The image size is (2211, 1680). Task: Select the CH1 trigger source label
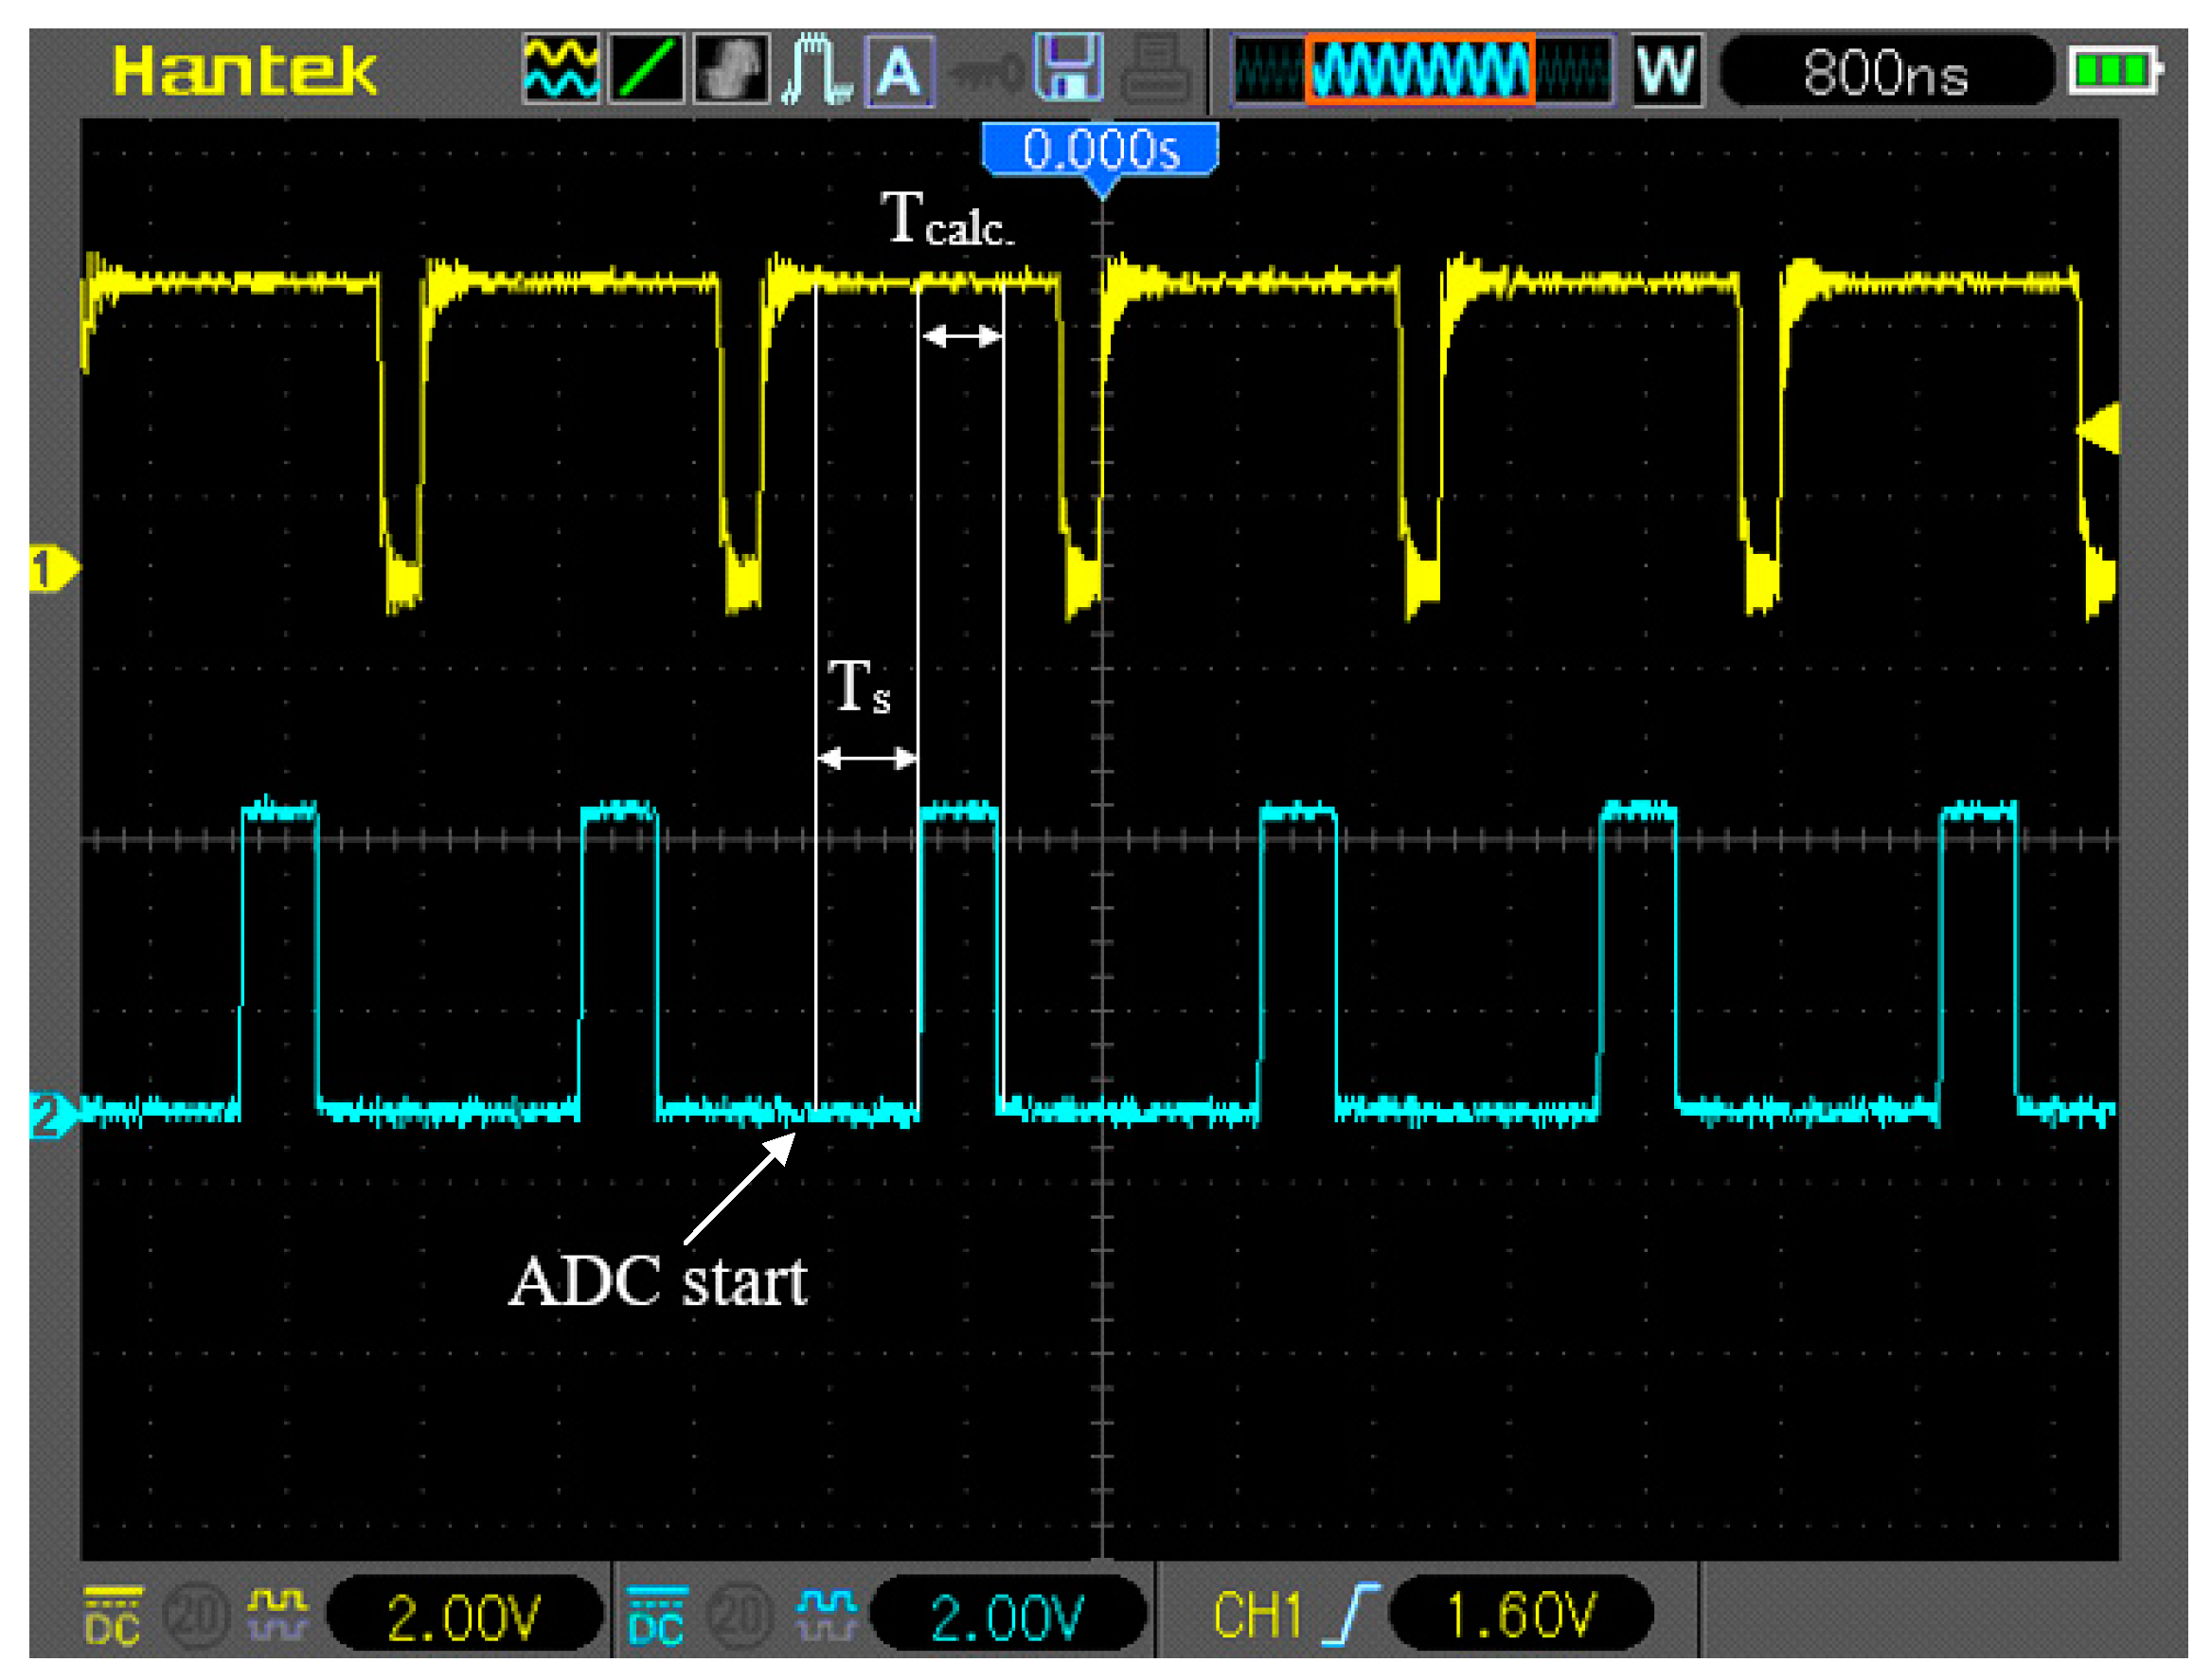tap(1258, 1608)
